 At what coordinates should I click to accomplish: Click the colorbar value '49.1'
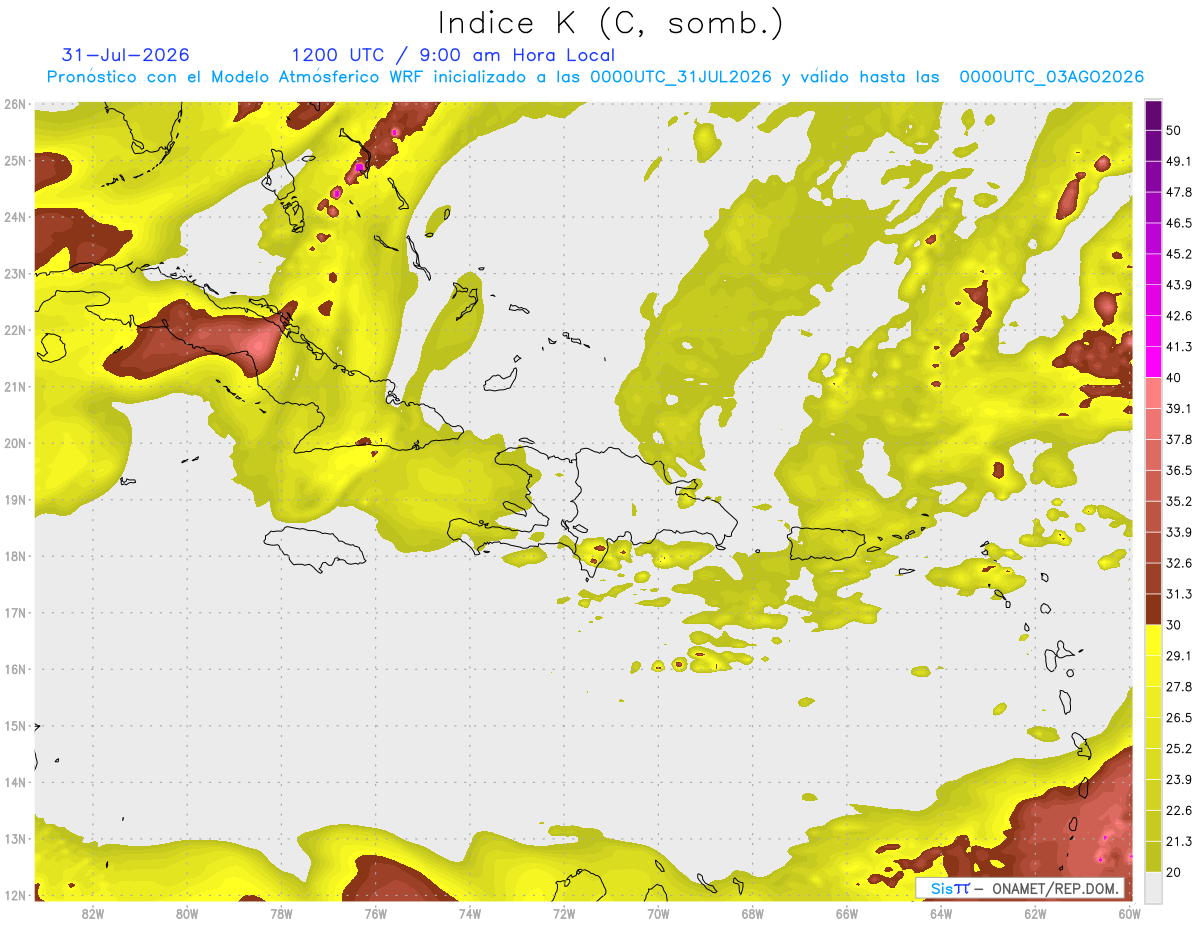pos(1178,162)
